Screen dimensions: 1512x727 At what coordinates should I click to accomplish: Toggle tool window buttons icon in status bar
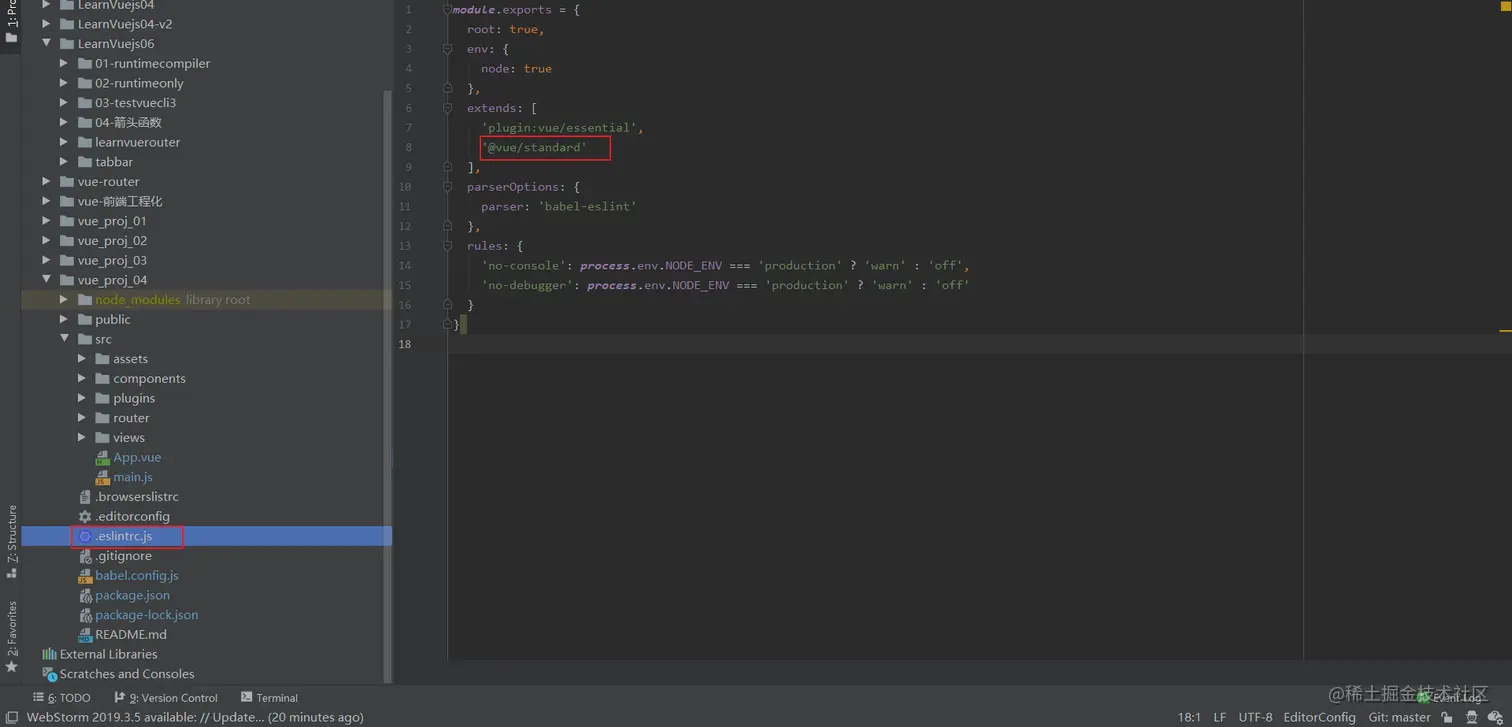(11, 717)
